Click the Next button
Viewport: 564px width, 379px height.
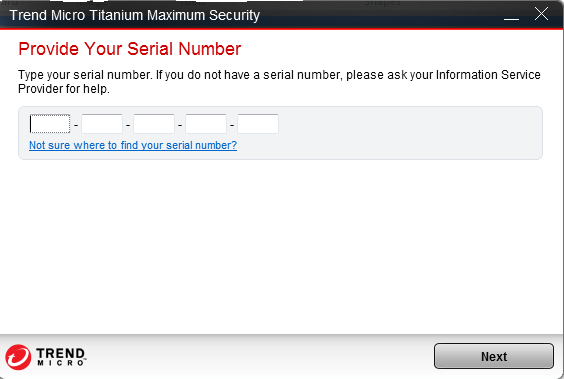pos(494,356)
